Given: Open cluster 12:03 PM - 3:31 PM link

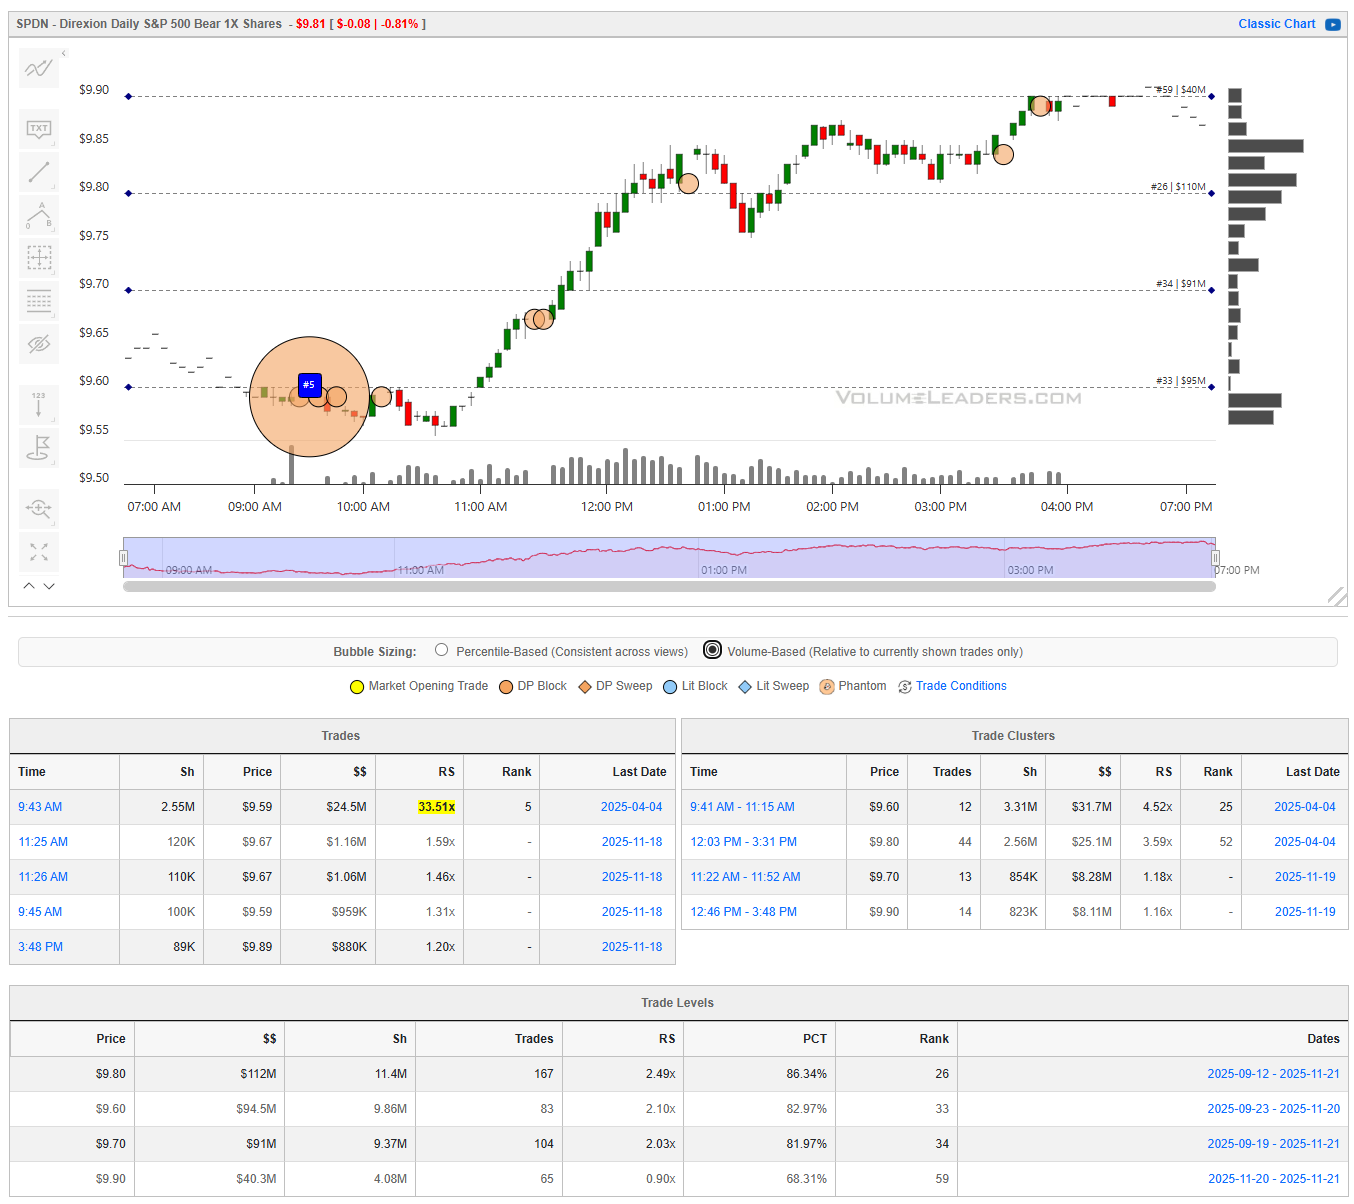Looking at the screenshot, I should (x=743, y=842).
